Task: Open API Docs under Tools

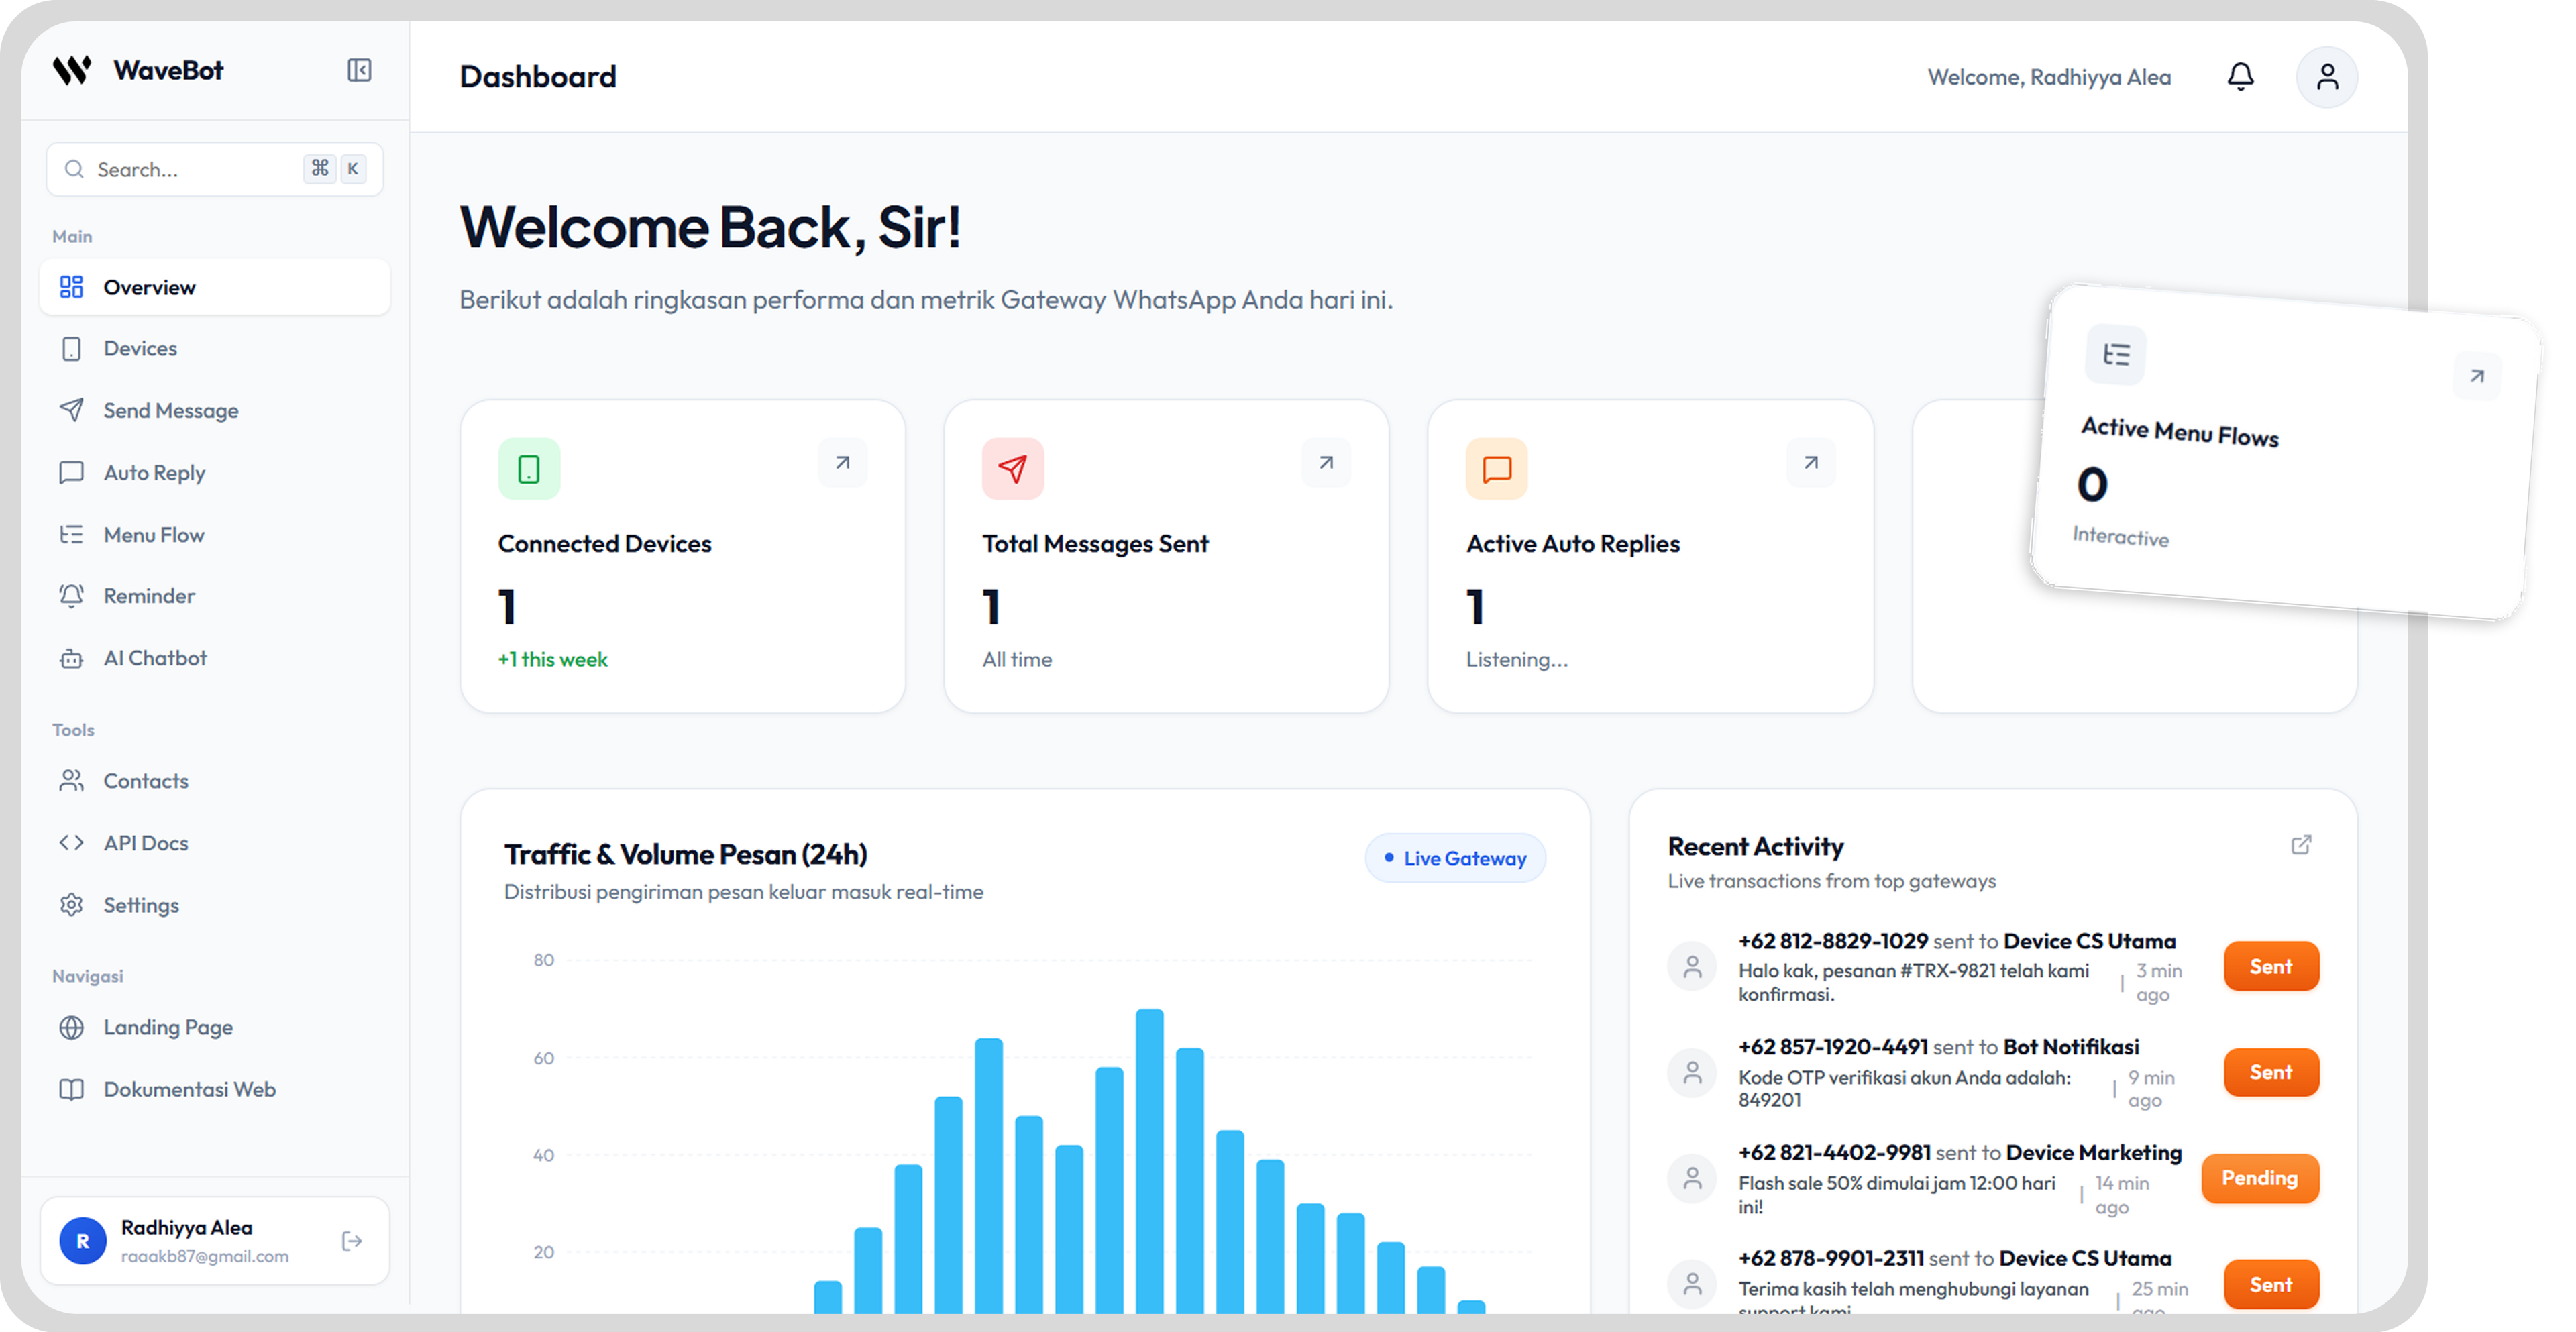Action: click(215, 842)
